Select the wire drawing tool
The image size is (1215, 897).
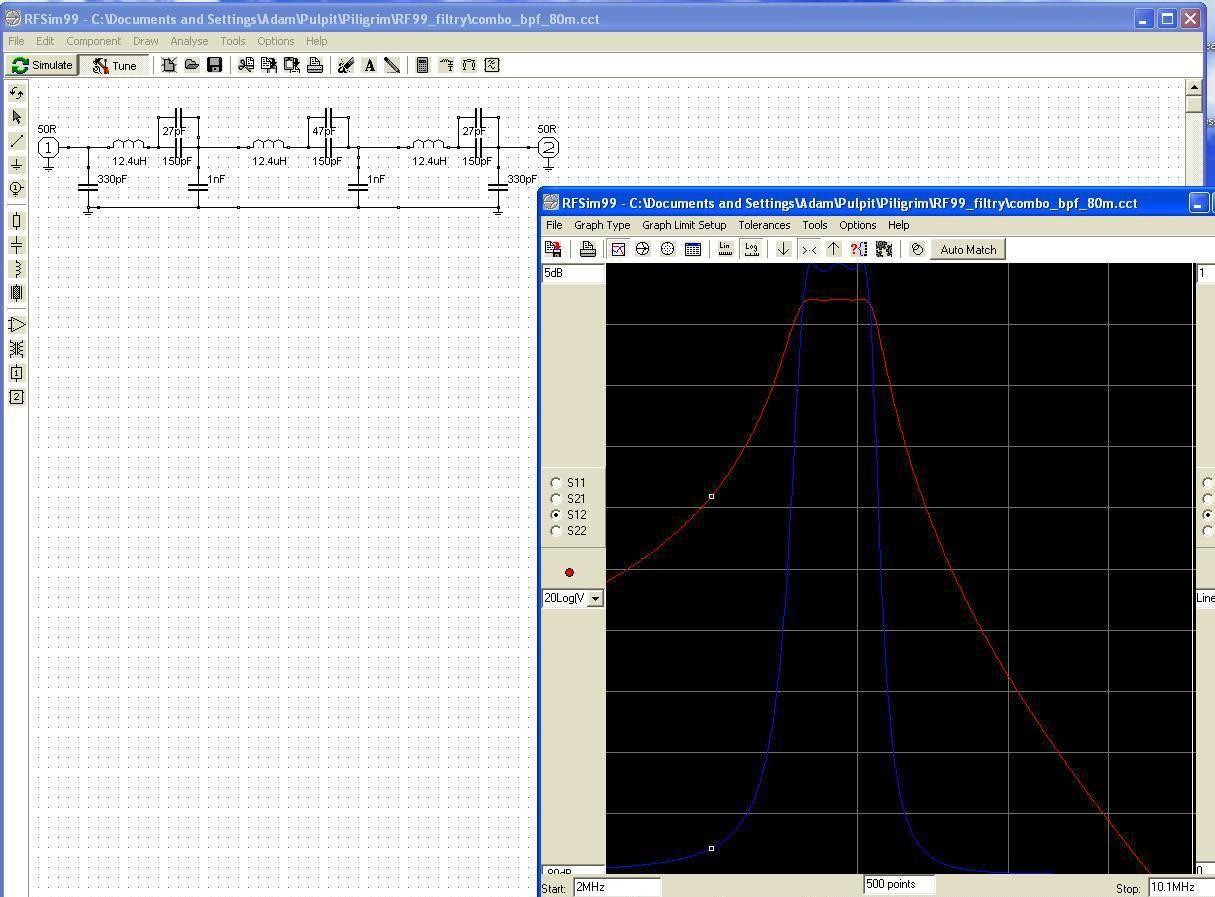pos(16,141)
